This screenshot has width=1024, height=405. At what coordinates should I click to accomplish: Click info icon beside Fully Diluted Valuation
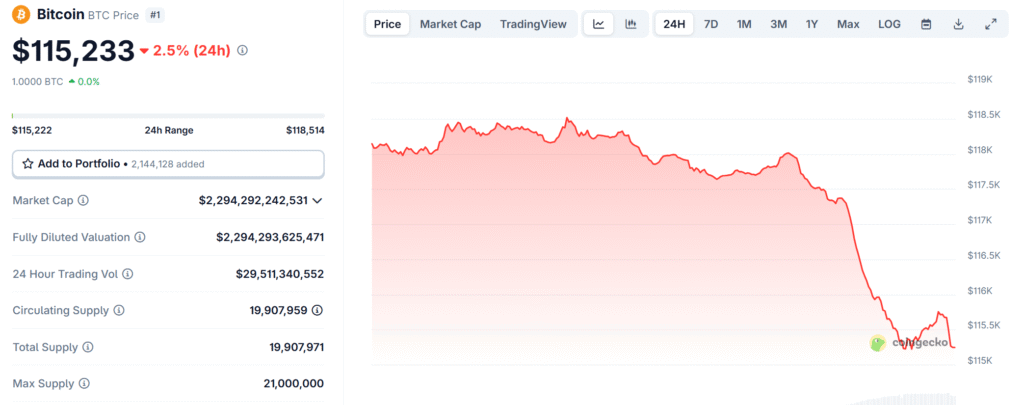(140, 237)
